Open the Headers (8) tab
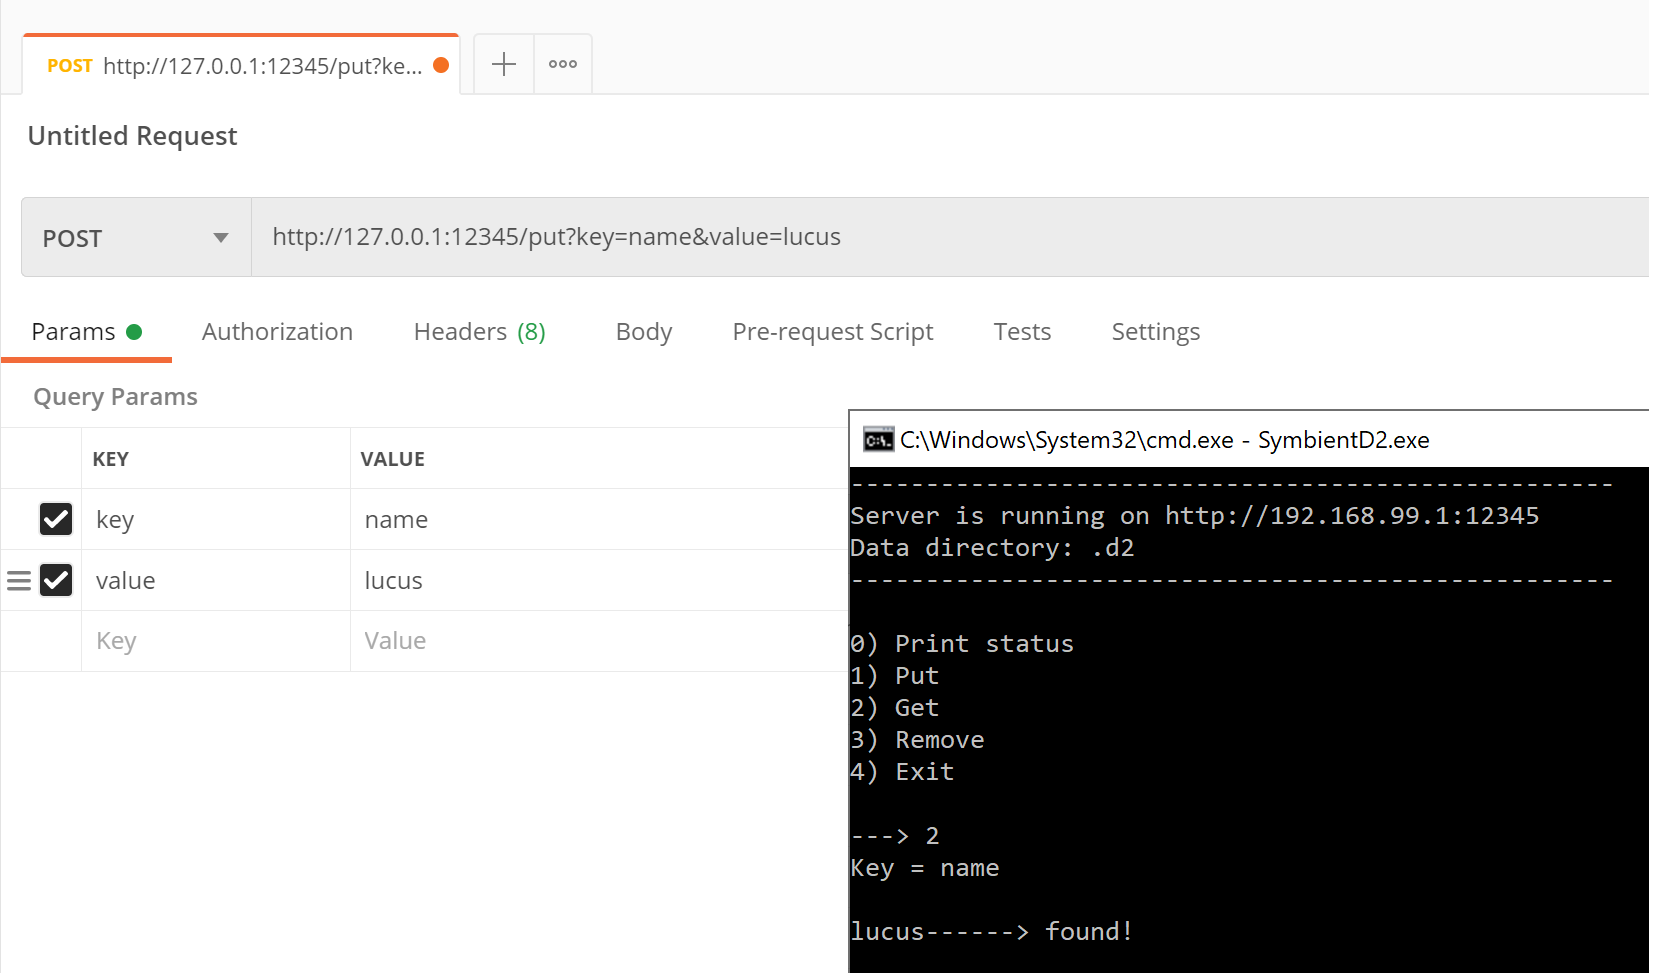The height and width of the screenshot is (973, 1680). click(x=479, y=332)
